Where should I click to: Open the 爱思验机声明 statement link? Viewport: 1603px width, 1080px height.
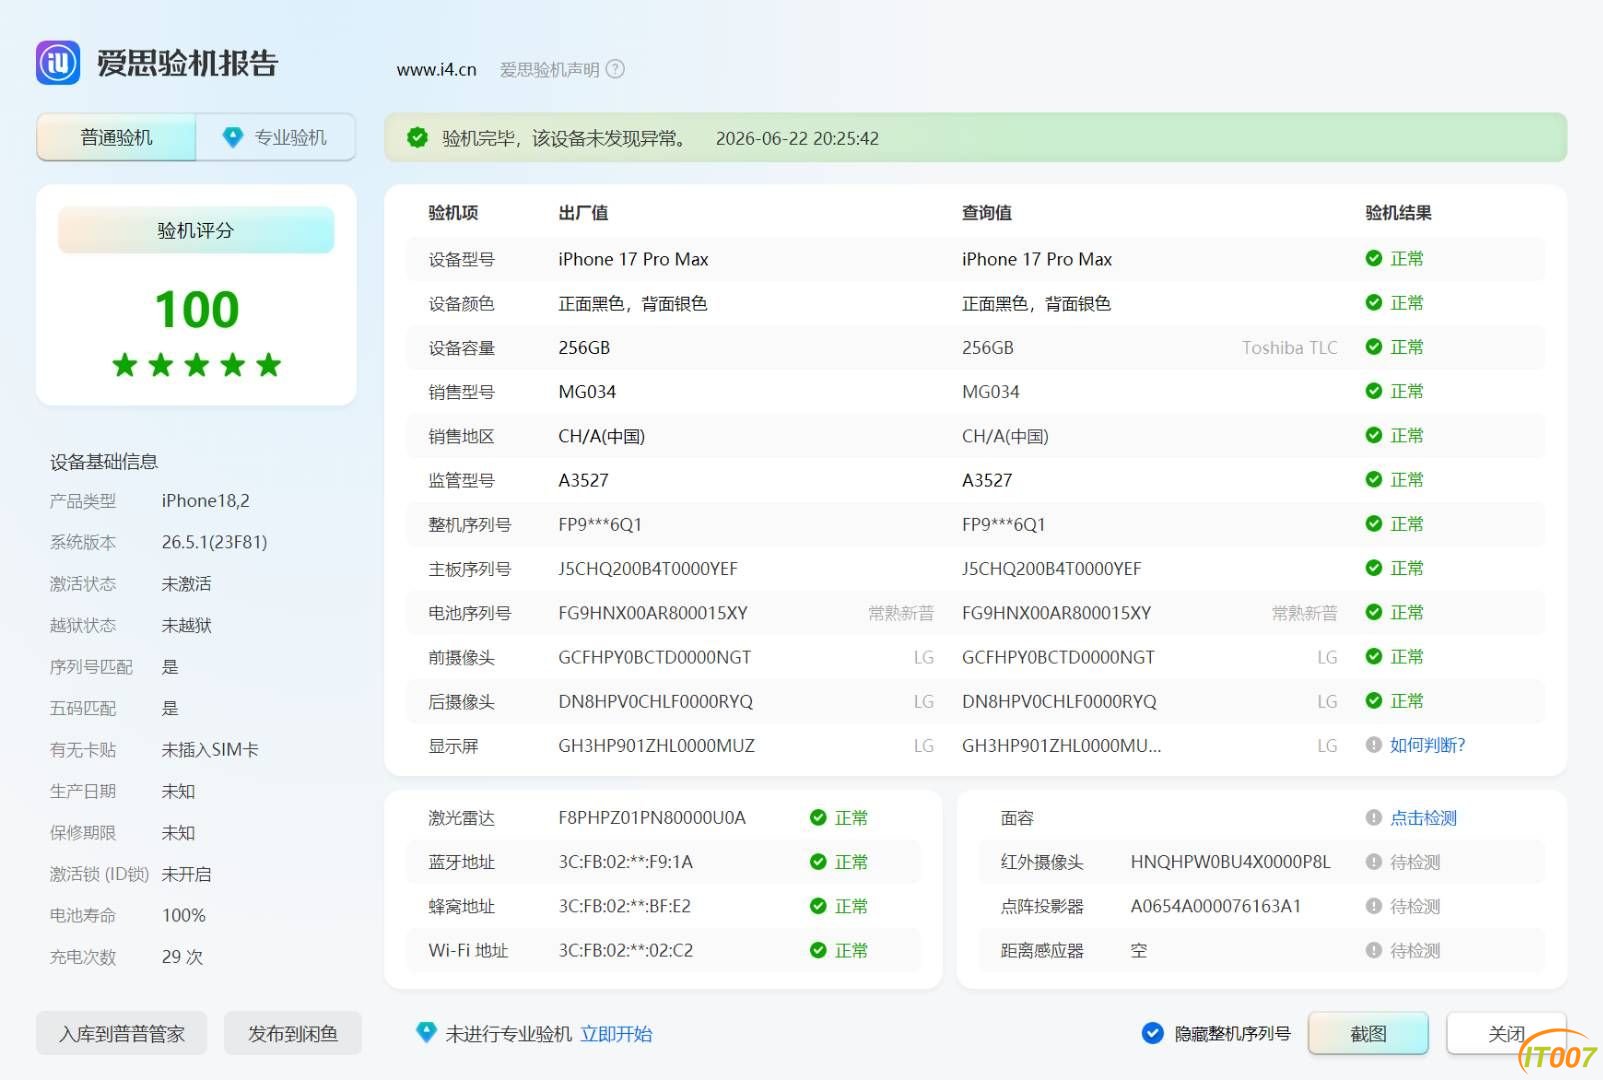point(550,69)
